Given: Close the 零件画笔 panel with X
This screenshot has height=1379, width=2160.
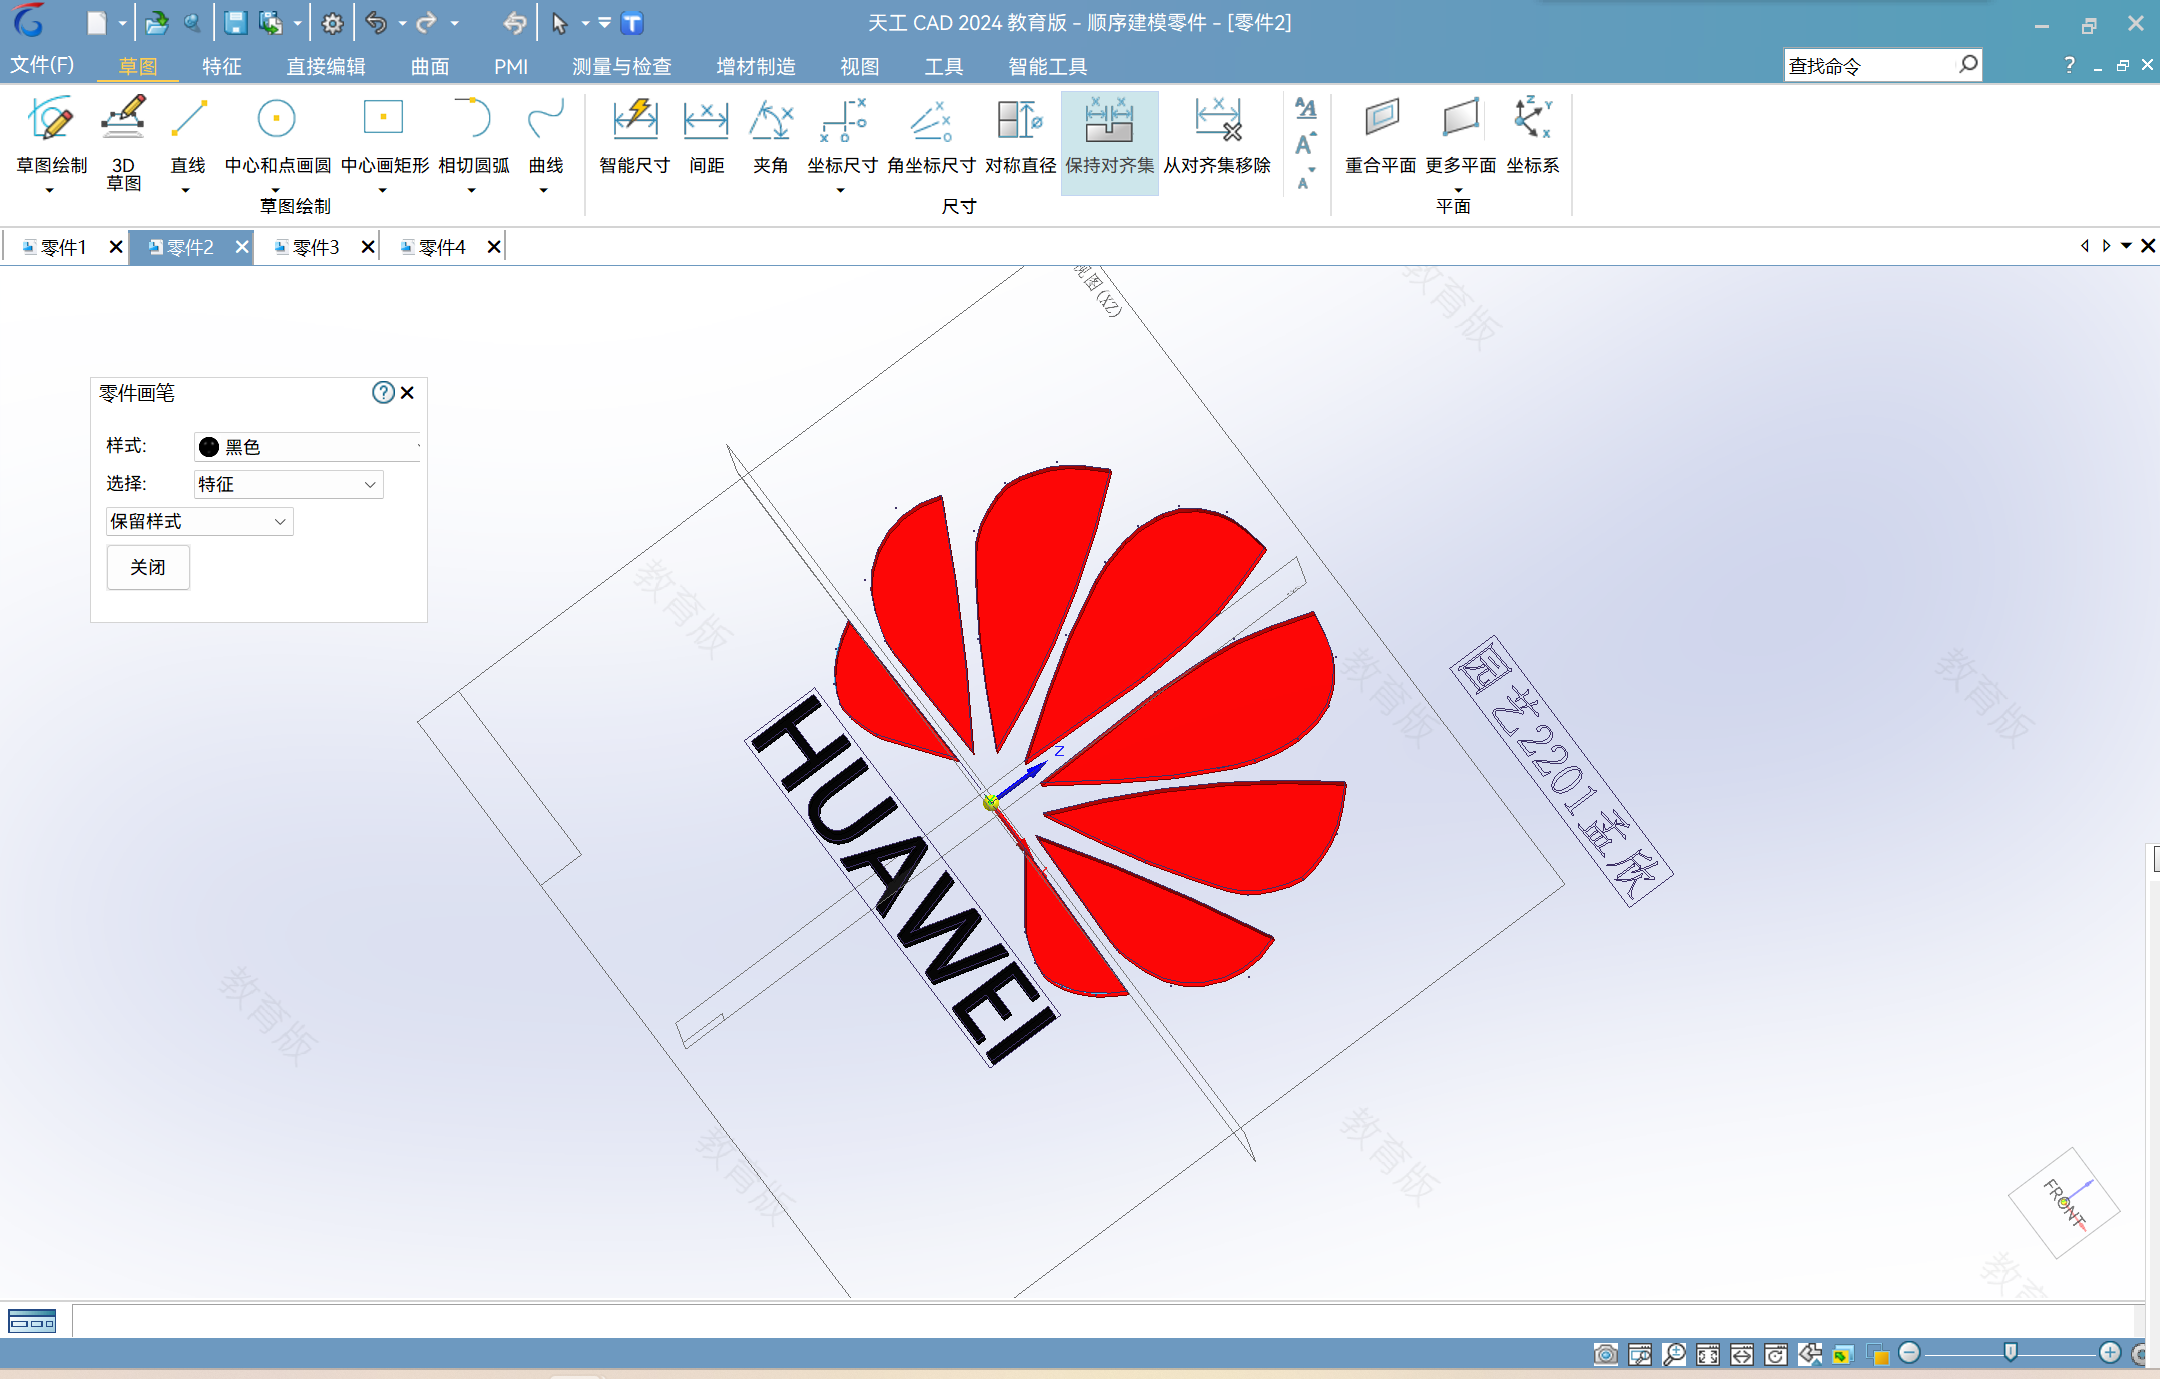Looking at the screenshot, I should click(x=407, y=392).
